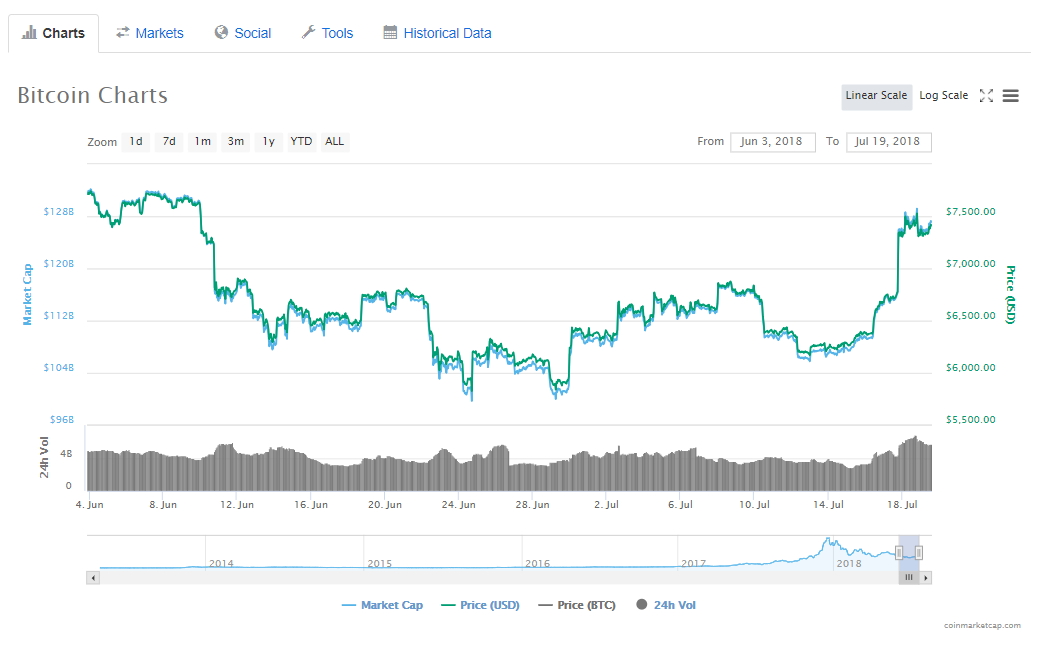The image size is (1051, 646).
Task: Open the chart hamburger export menu
Action: (1010, 95)
